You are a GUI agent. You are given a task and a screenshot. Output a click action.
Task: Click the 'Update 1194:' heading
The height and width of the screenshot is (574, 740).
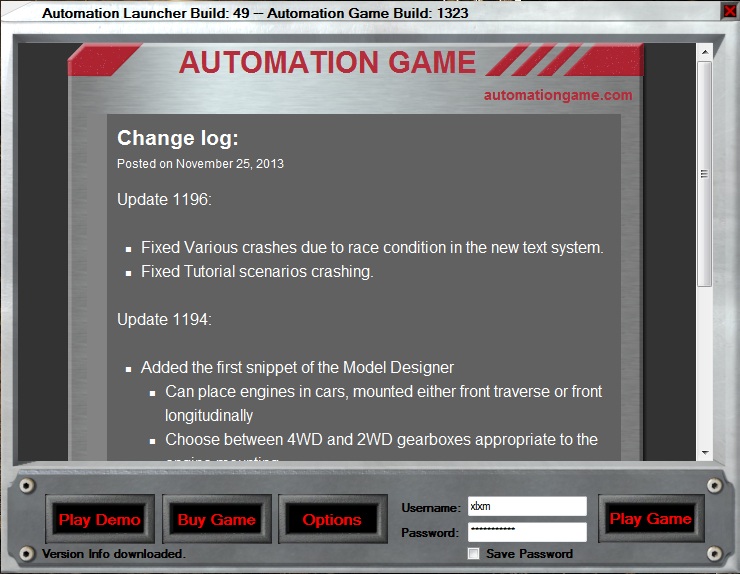tap(164, 320)
